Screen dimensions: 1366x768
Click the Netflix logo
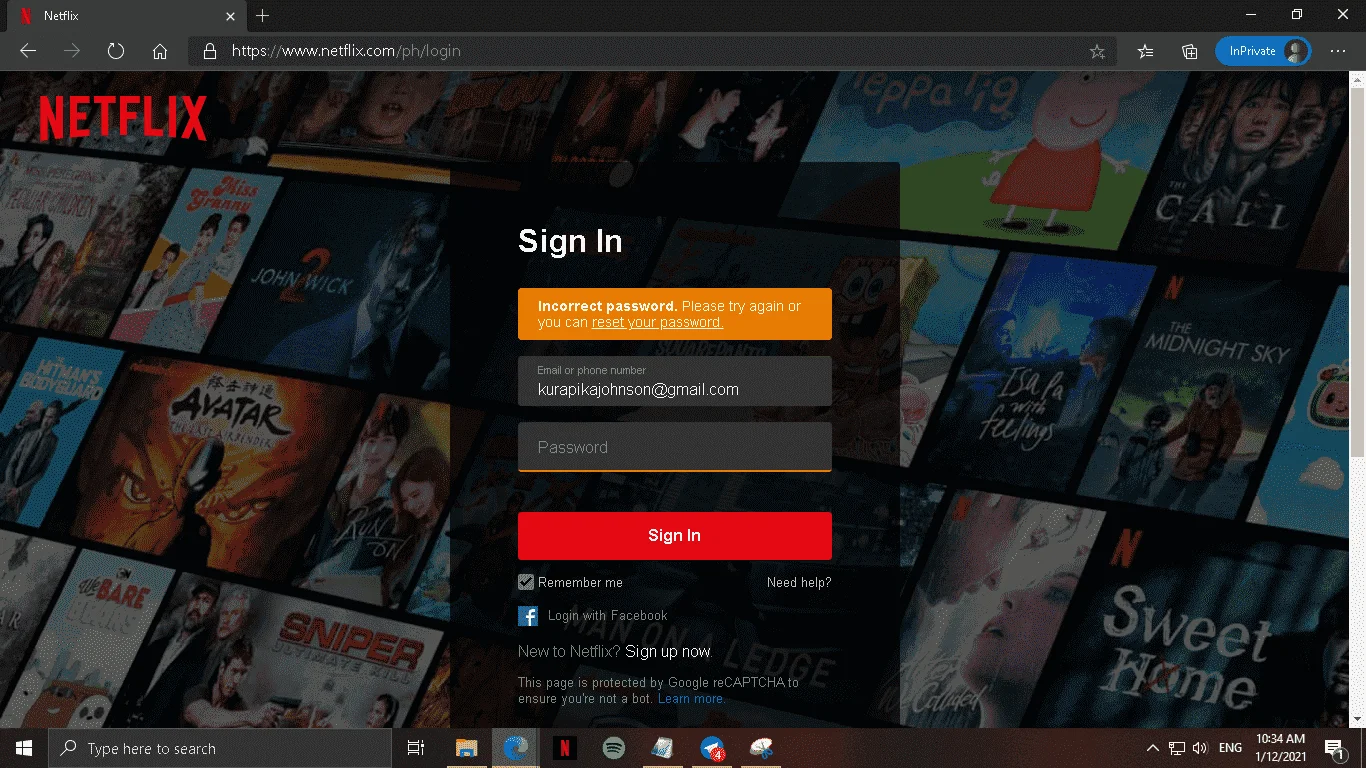click(x=123, y=118)
